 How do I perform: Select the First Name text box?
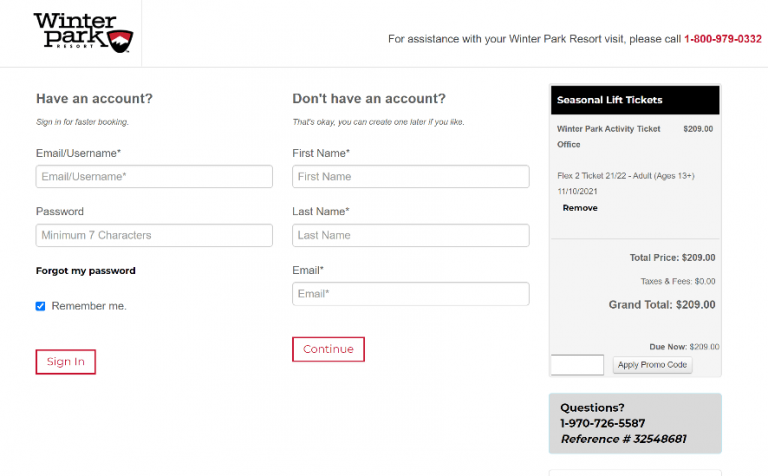tap(410, 176)
